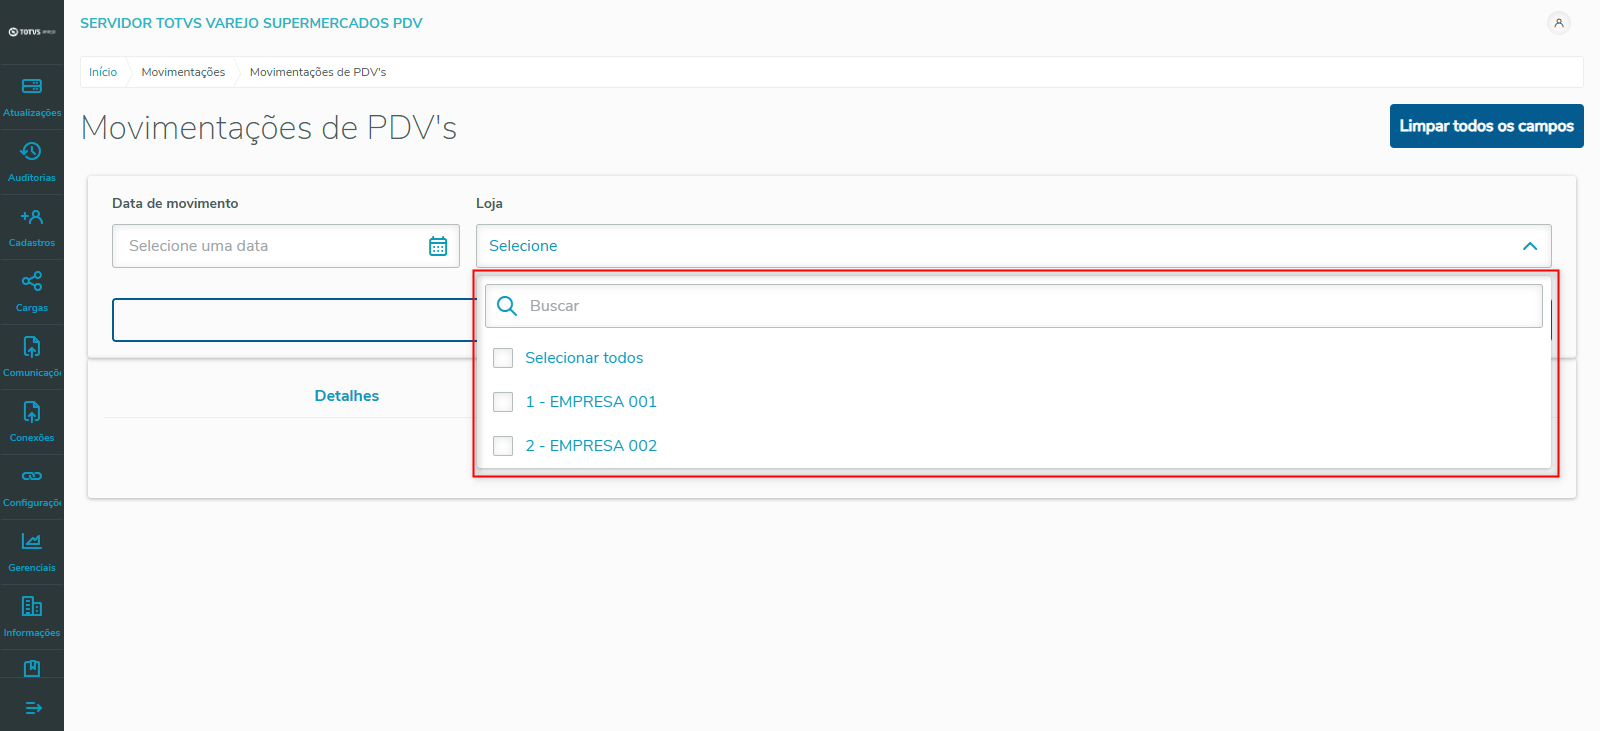Open the Cargas share icon
The image size is (1600, 731).
click(32, 282)
